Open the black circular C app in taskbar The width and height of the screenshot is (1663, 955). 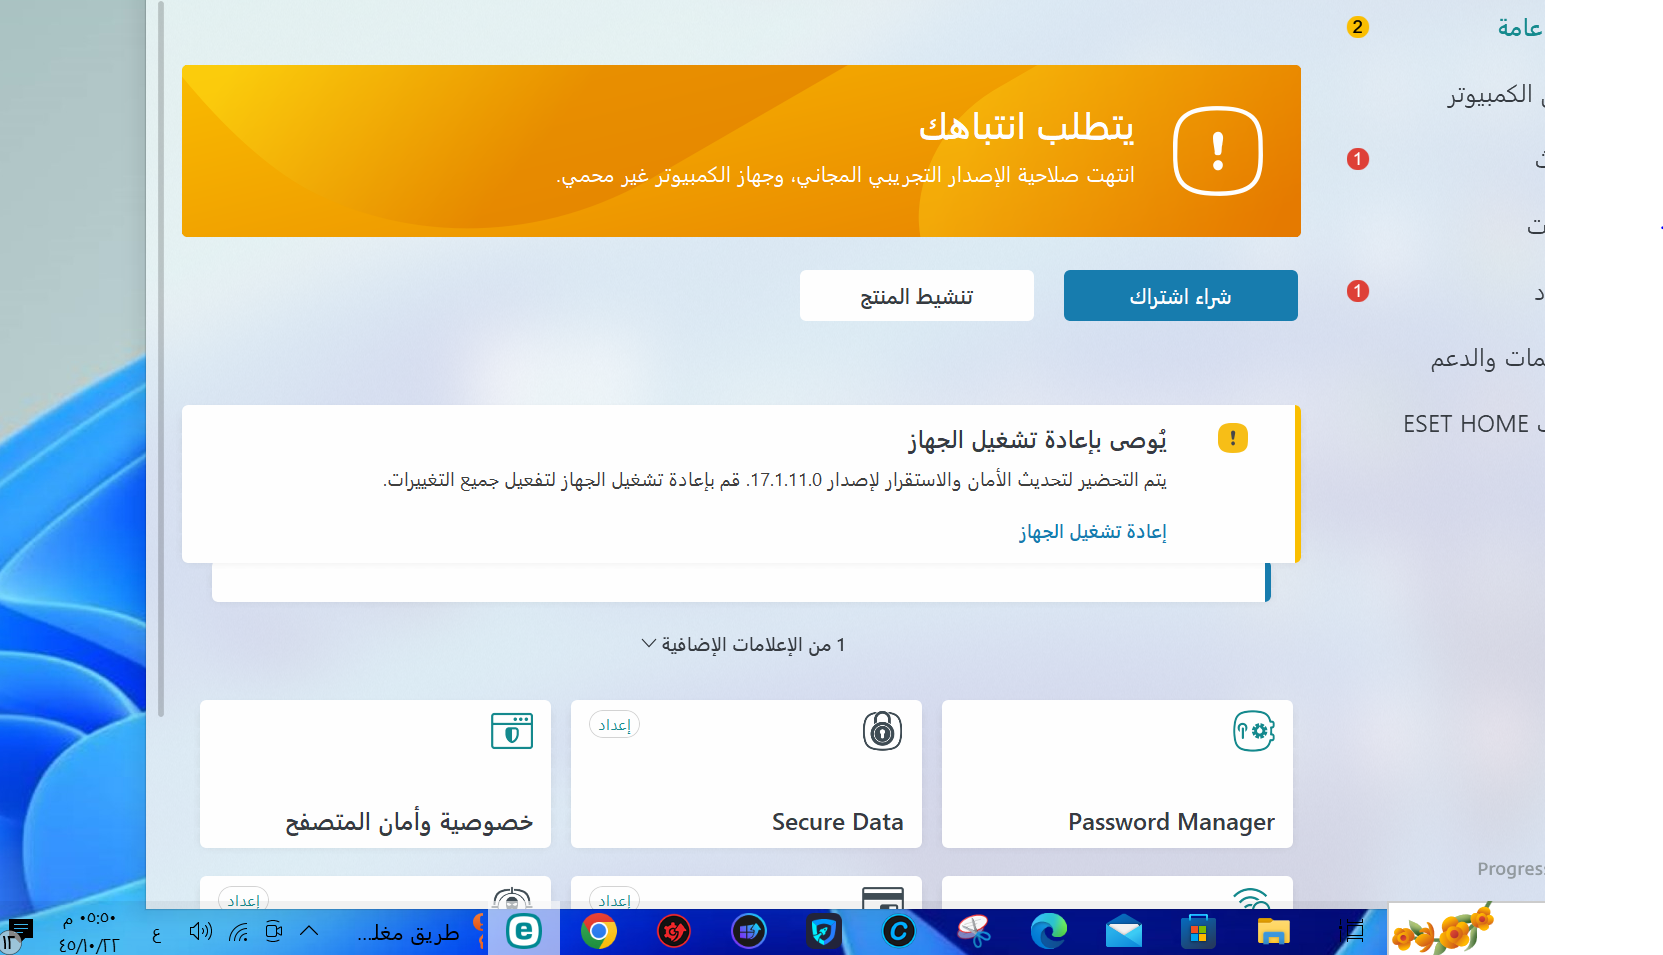899,932
